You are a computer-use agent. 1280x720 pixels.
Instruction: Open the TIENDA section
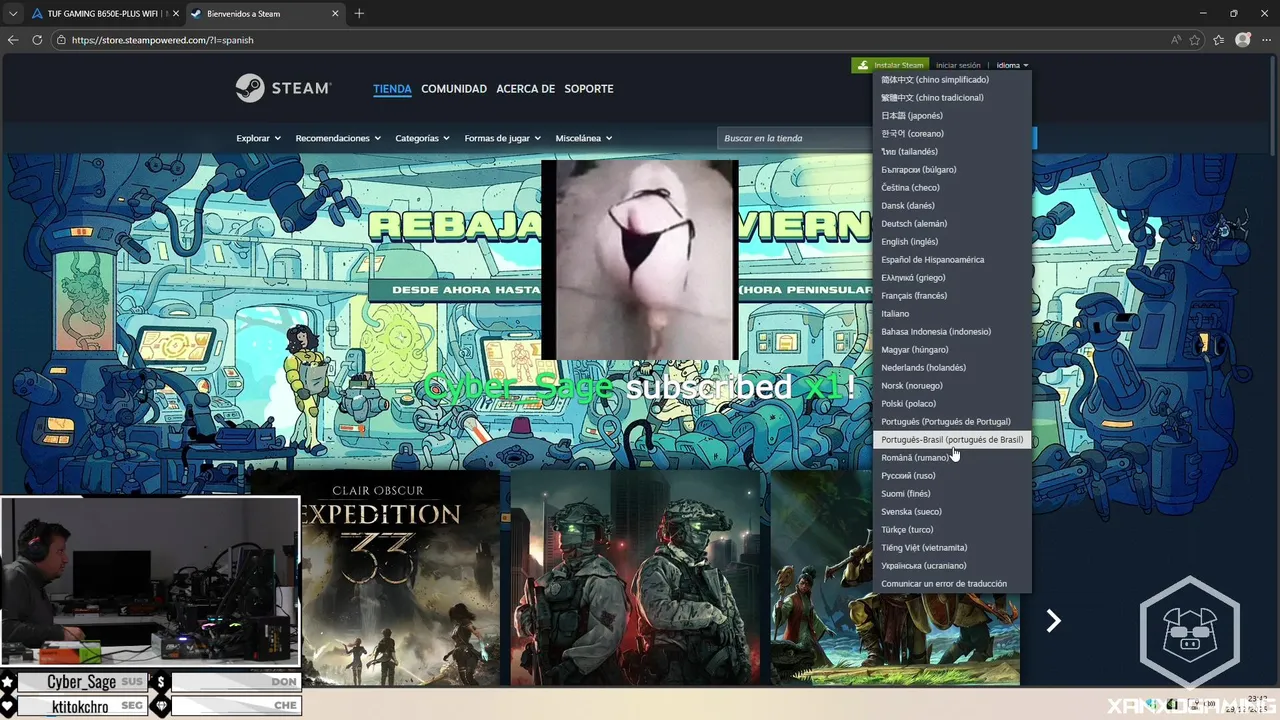[392, 89]
